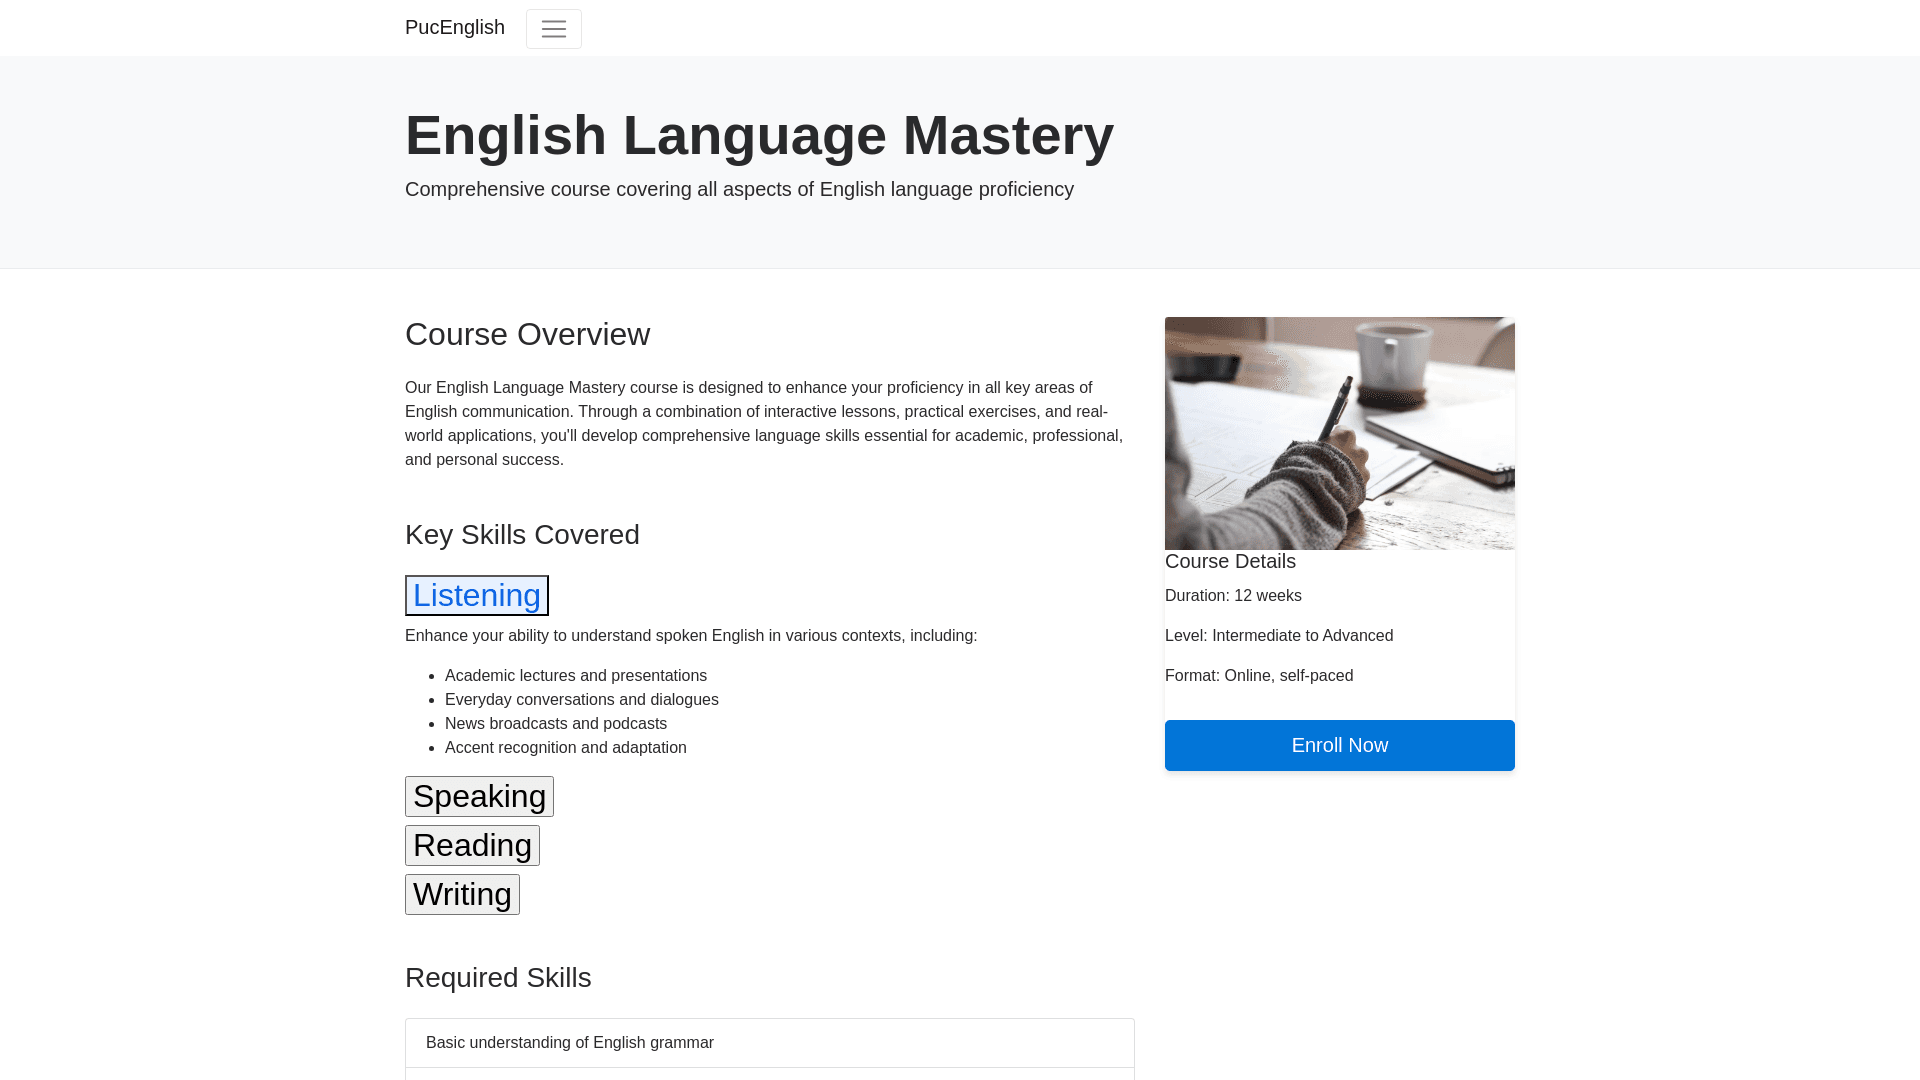Click the Course Overview heading
The image size is (1920, 1080).
pos(527,334)
